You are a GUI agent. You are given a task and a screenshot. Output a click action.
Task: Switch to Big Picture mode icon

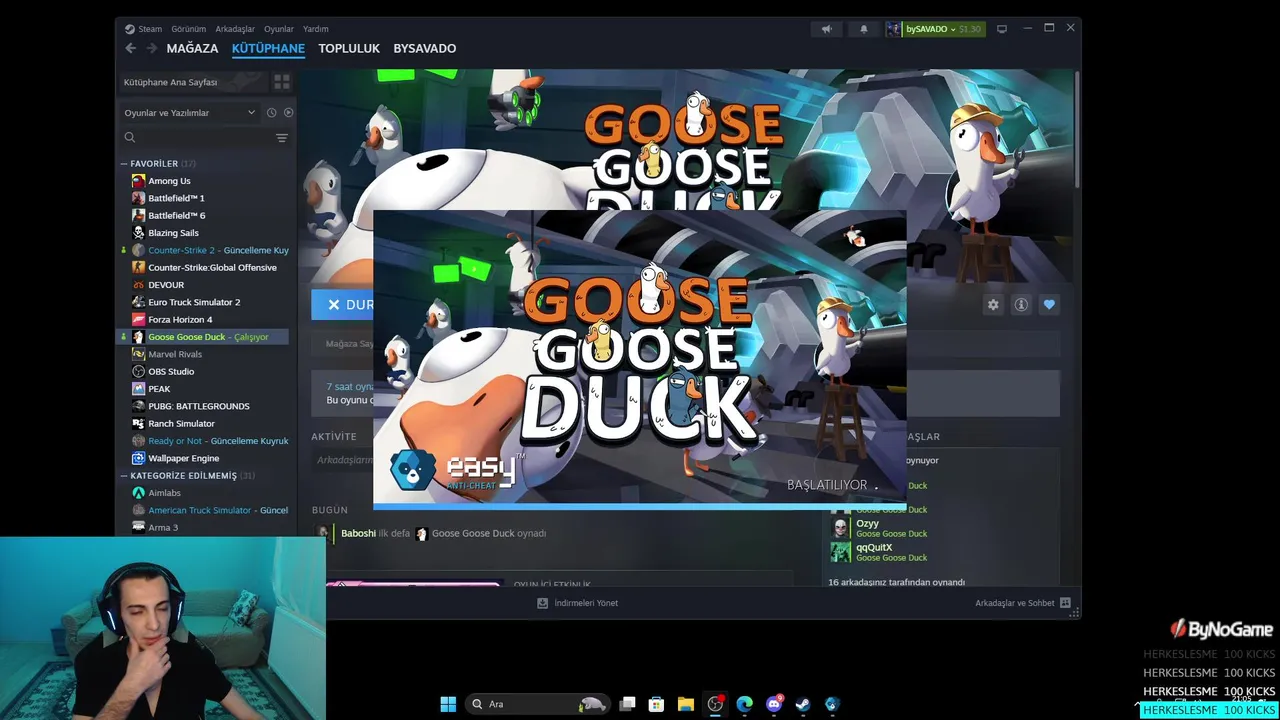coord(1002,29)
